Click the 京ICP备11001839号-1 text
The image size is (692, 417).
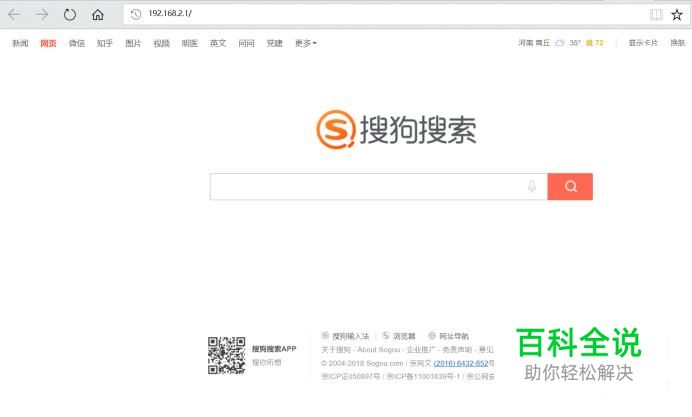(x=423, y=376)
